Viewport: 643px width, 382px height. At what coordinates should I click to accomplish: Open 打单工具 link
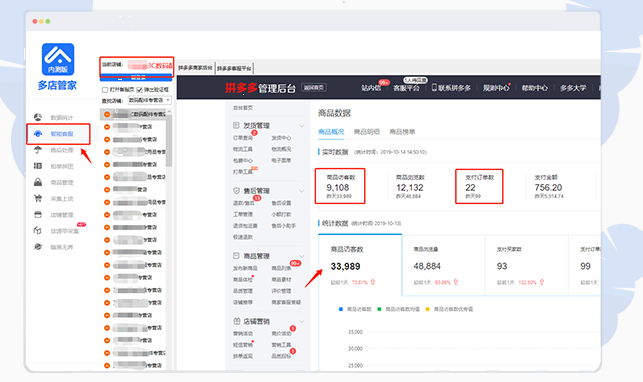[243, 172]
